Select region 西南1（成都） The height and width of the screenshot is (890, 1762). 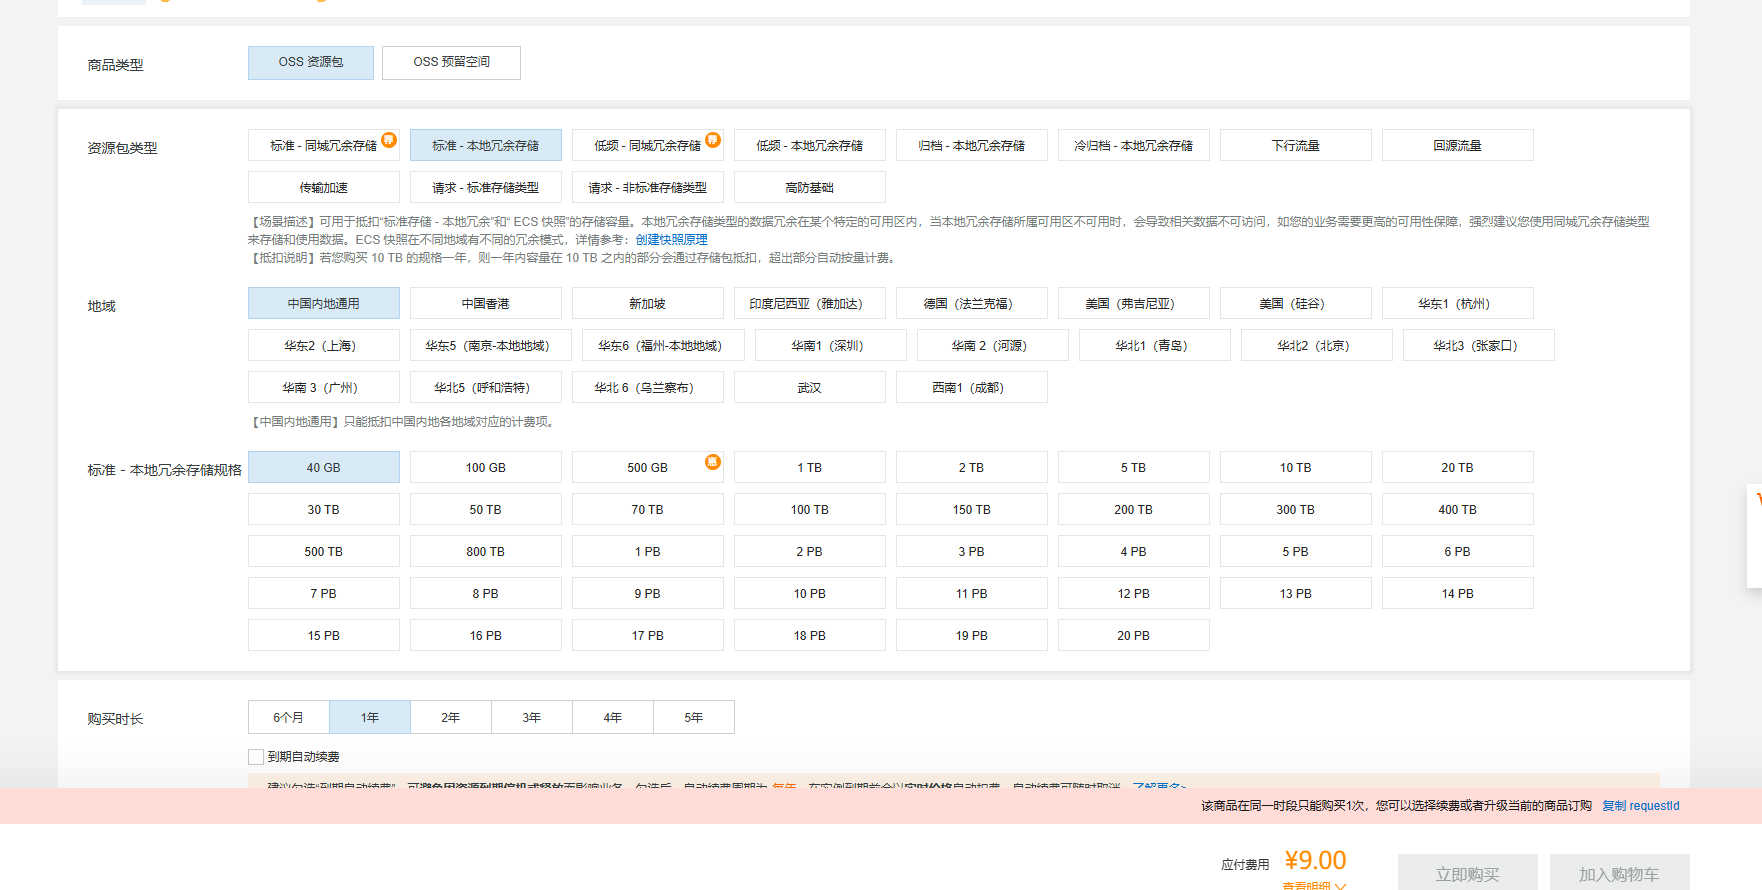coord(972,388)
